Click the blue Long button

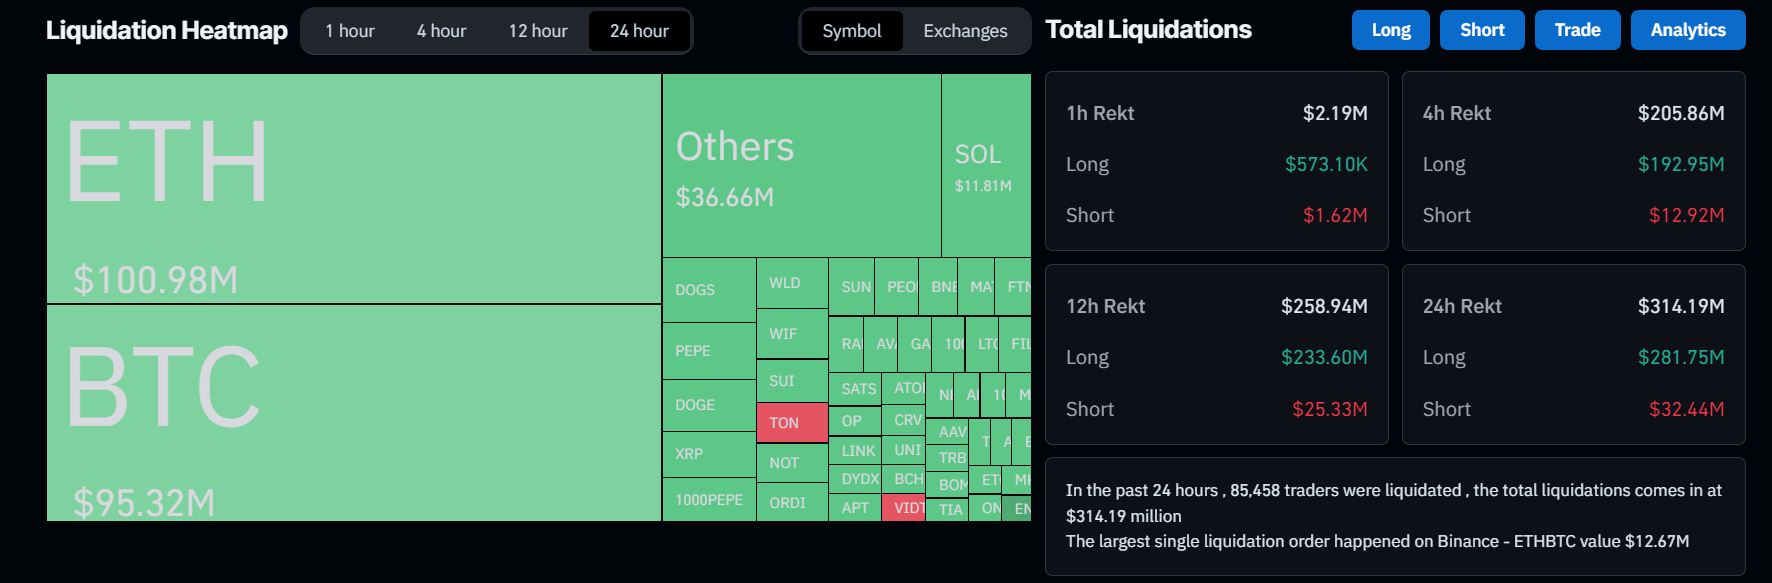point(1390,30)
